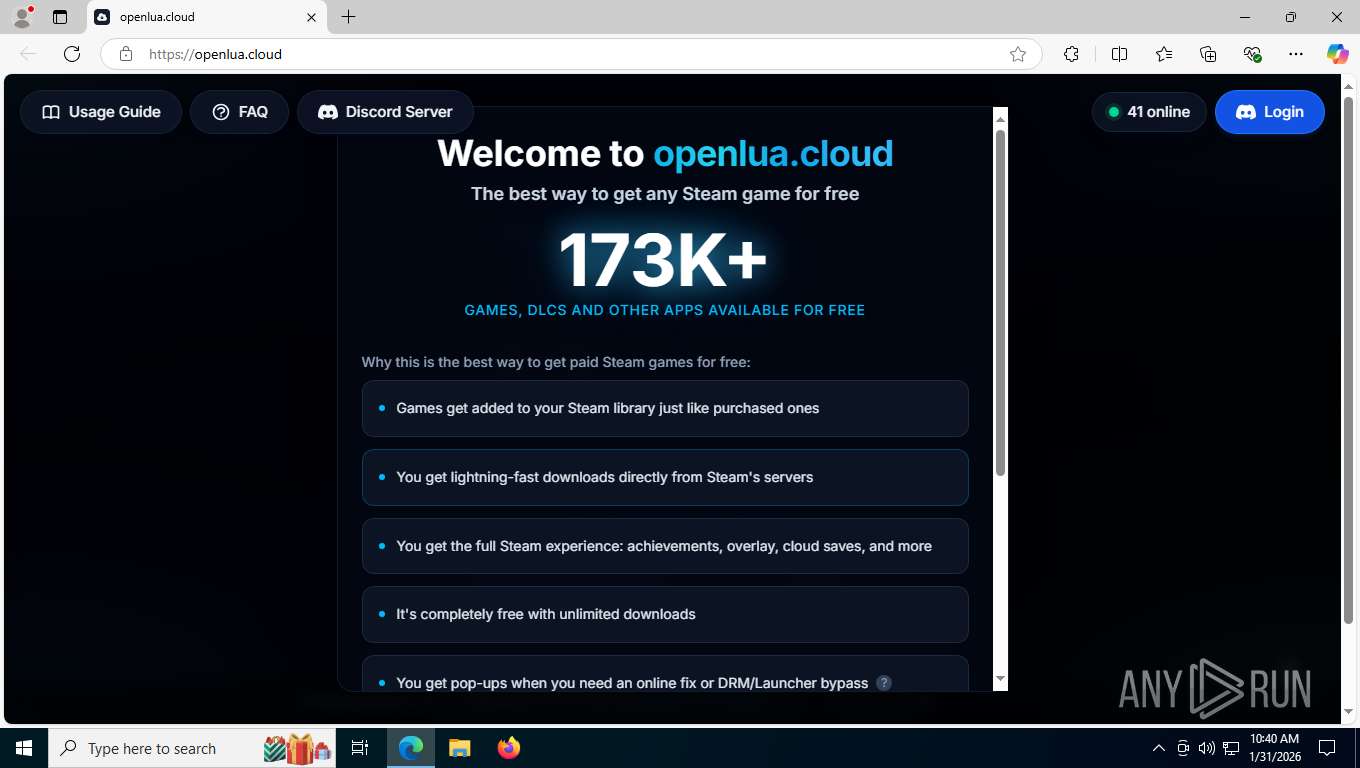1360x768 pixels.
Task: Click the welcome panel scrollbar thumb
Action: pos(1000,303)
